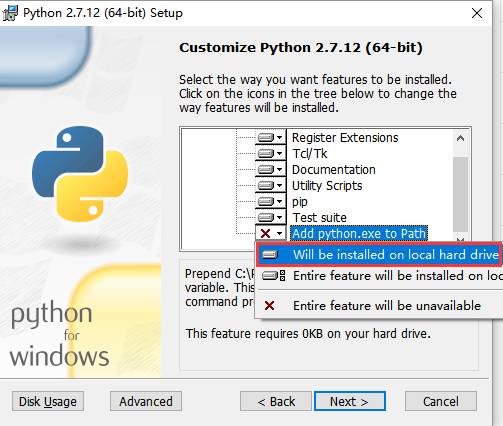
Task: Open dropdown arrow next to Test suite
Action: coord(280,218)
